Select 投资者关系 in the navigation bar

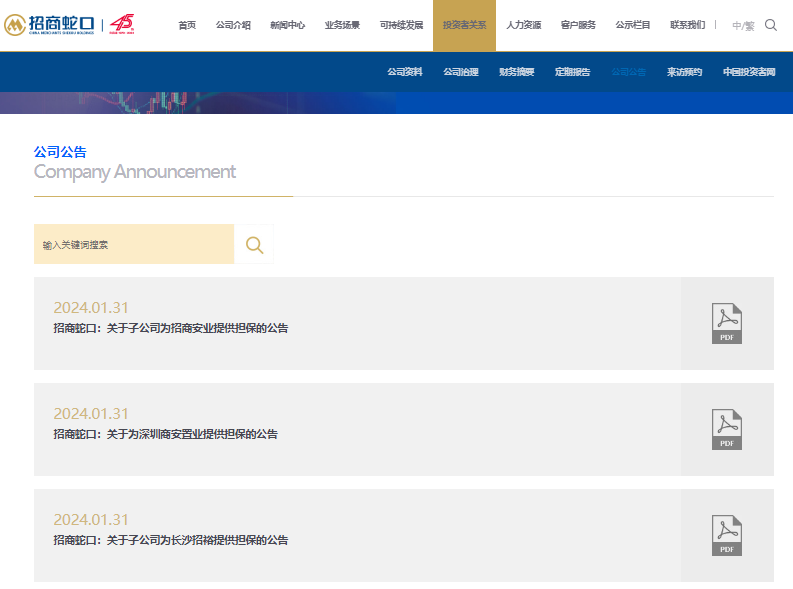464,25
